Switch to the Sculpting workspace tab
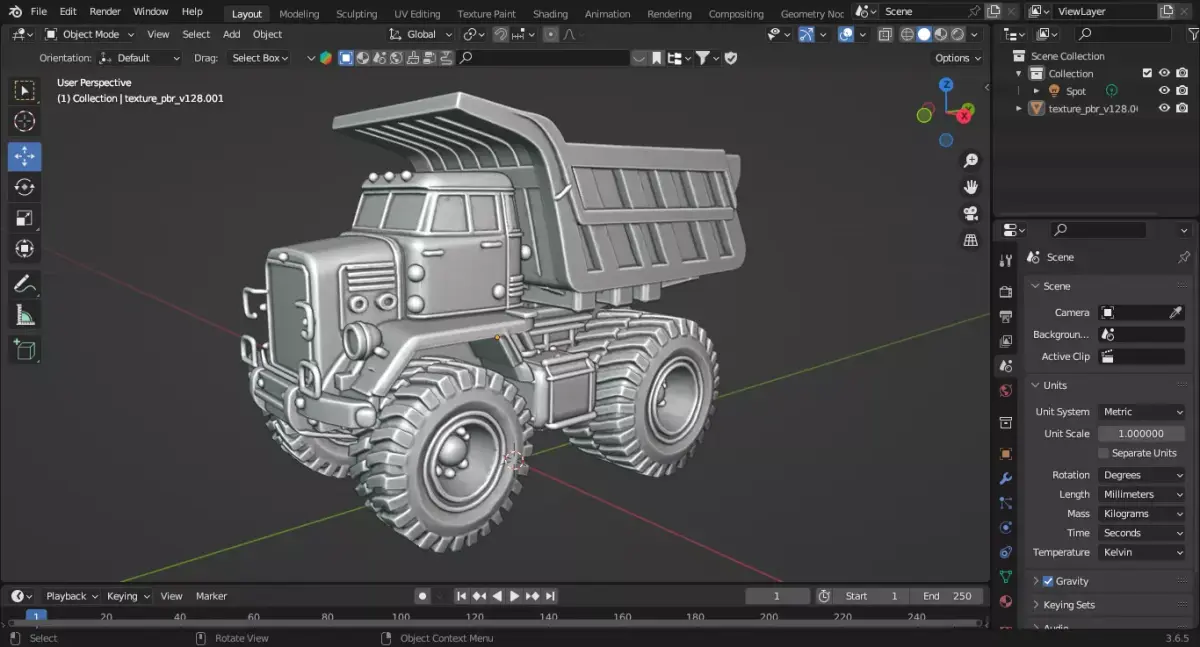 coord(357,14)
